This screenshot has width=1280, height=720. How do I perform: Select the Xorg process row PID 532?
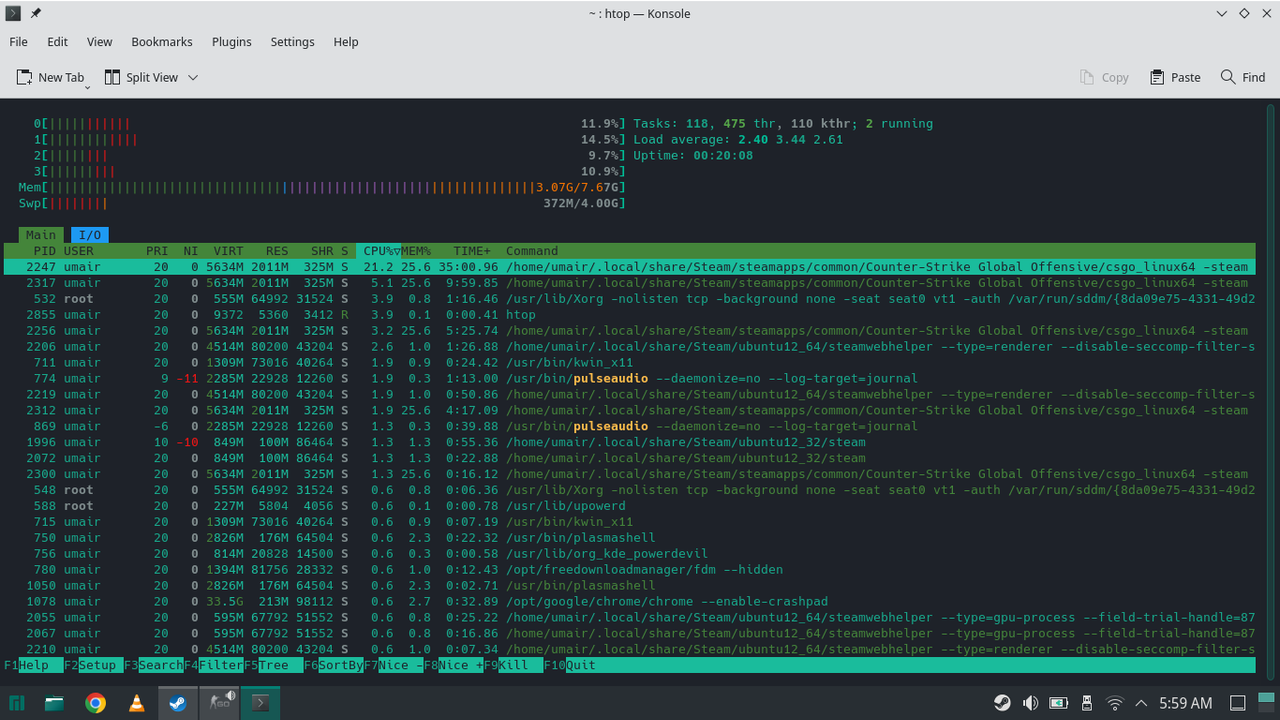click(629, 299)
